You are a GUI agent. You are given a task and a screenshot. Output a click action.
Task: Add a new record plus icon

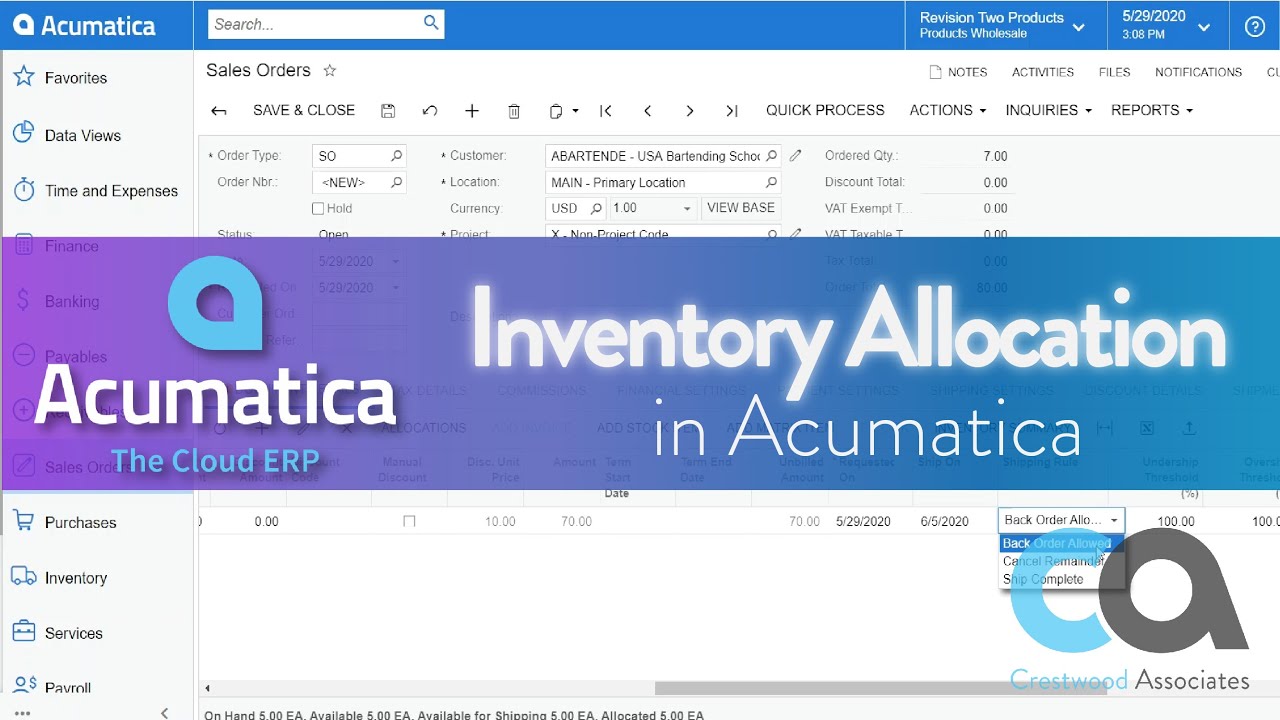(472, 111)
